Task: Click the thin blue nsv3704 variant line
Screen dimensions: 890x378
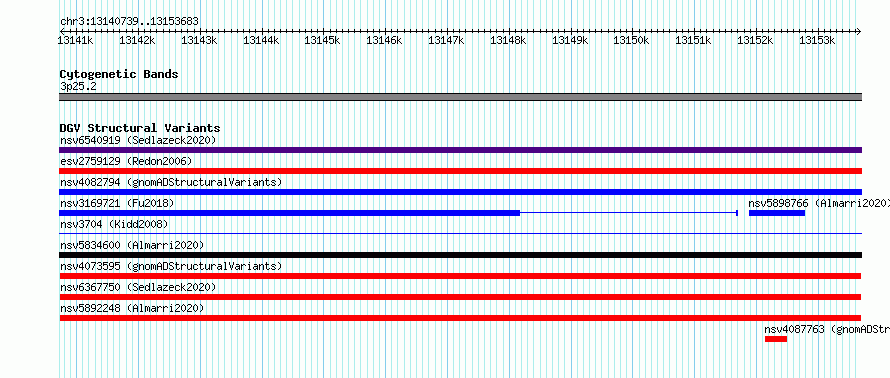Action: point(460,233)
